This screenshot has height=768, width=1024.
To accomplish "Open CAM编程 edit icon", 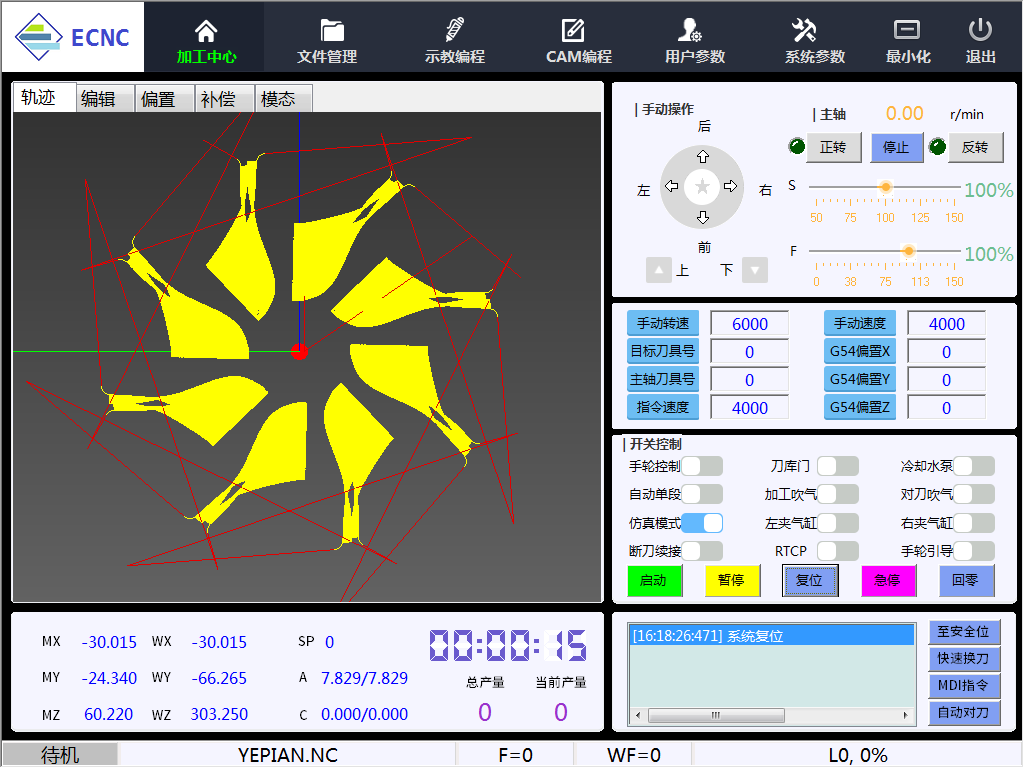I will pyautogui.click(x=573, y=31).
